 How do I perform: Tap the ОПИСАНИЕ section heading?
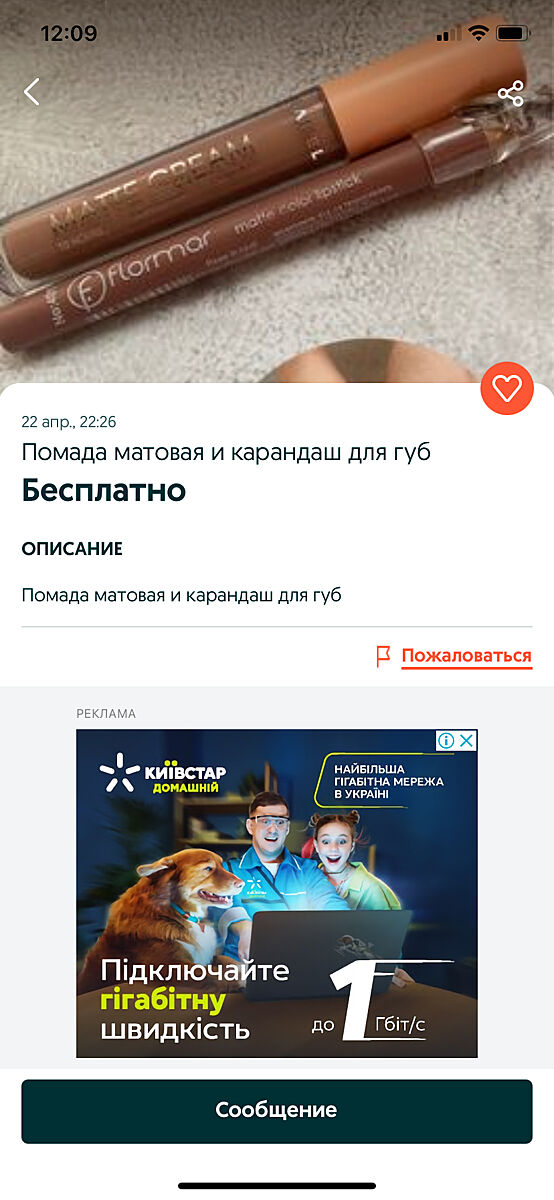72,549
